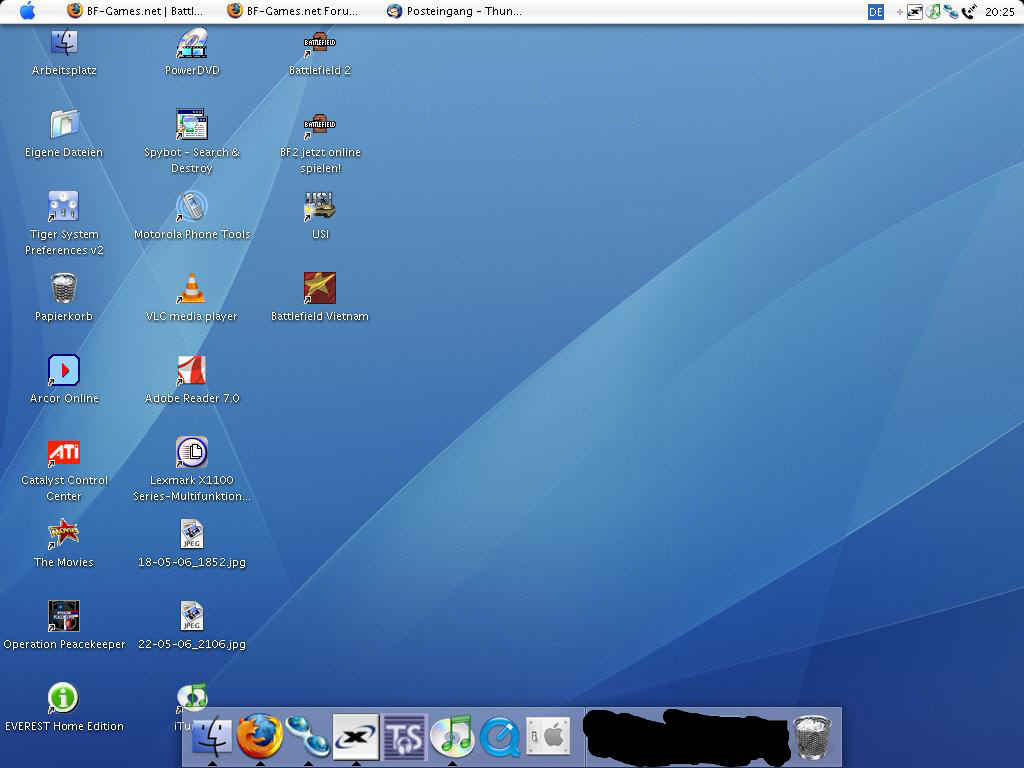This screenshot has width=1024, height=768.
Task: Launch QuickTime Player from the dock
Action: (x=500, y=737)
